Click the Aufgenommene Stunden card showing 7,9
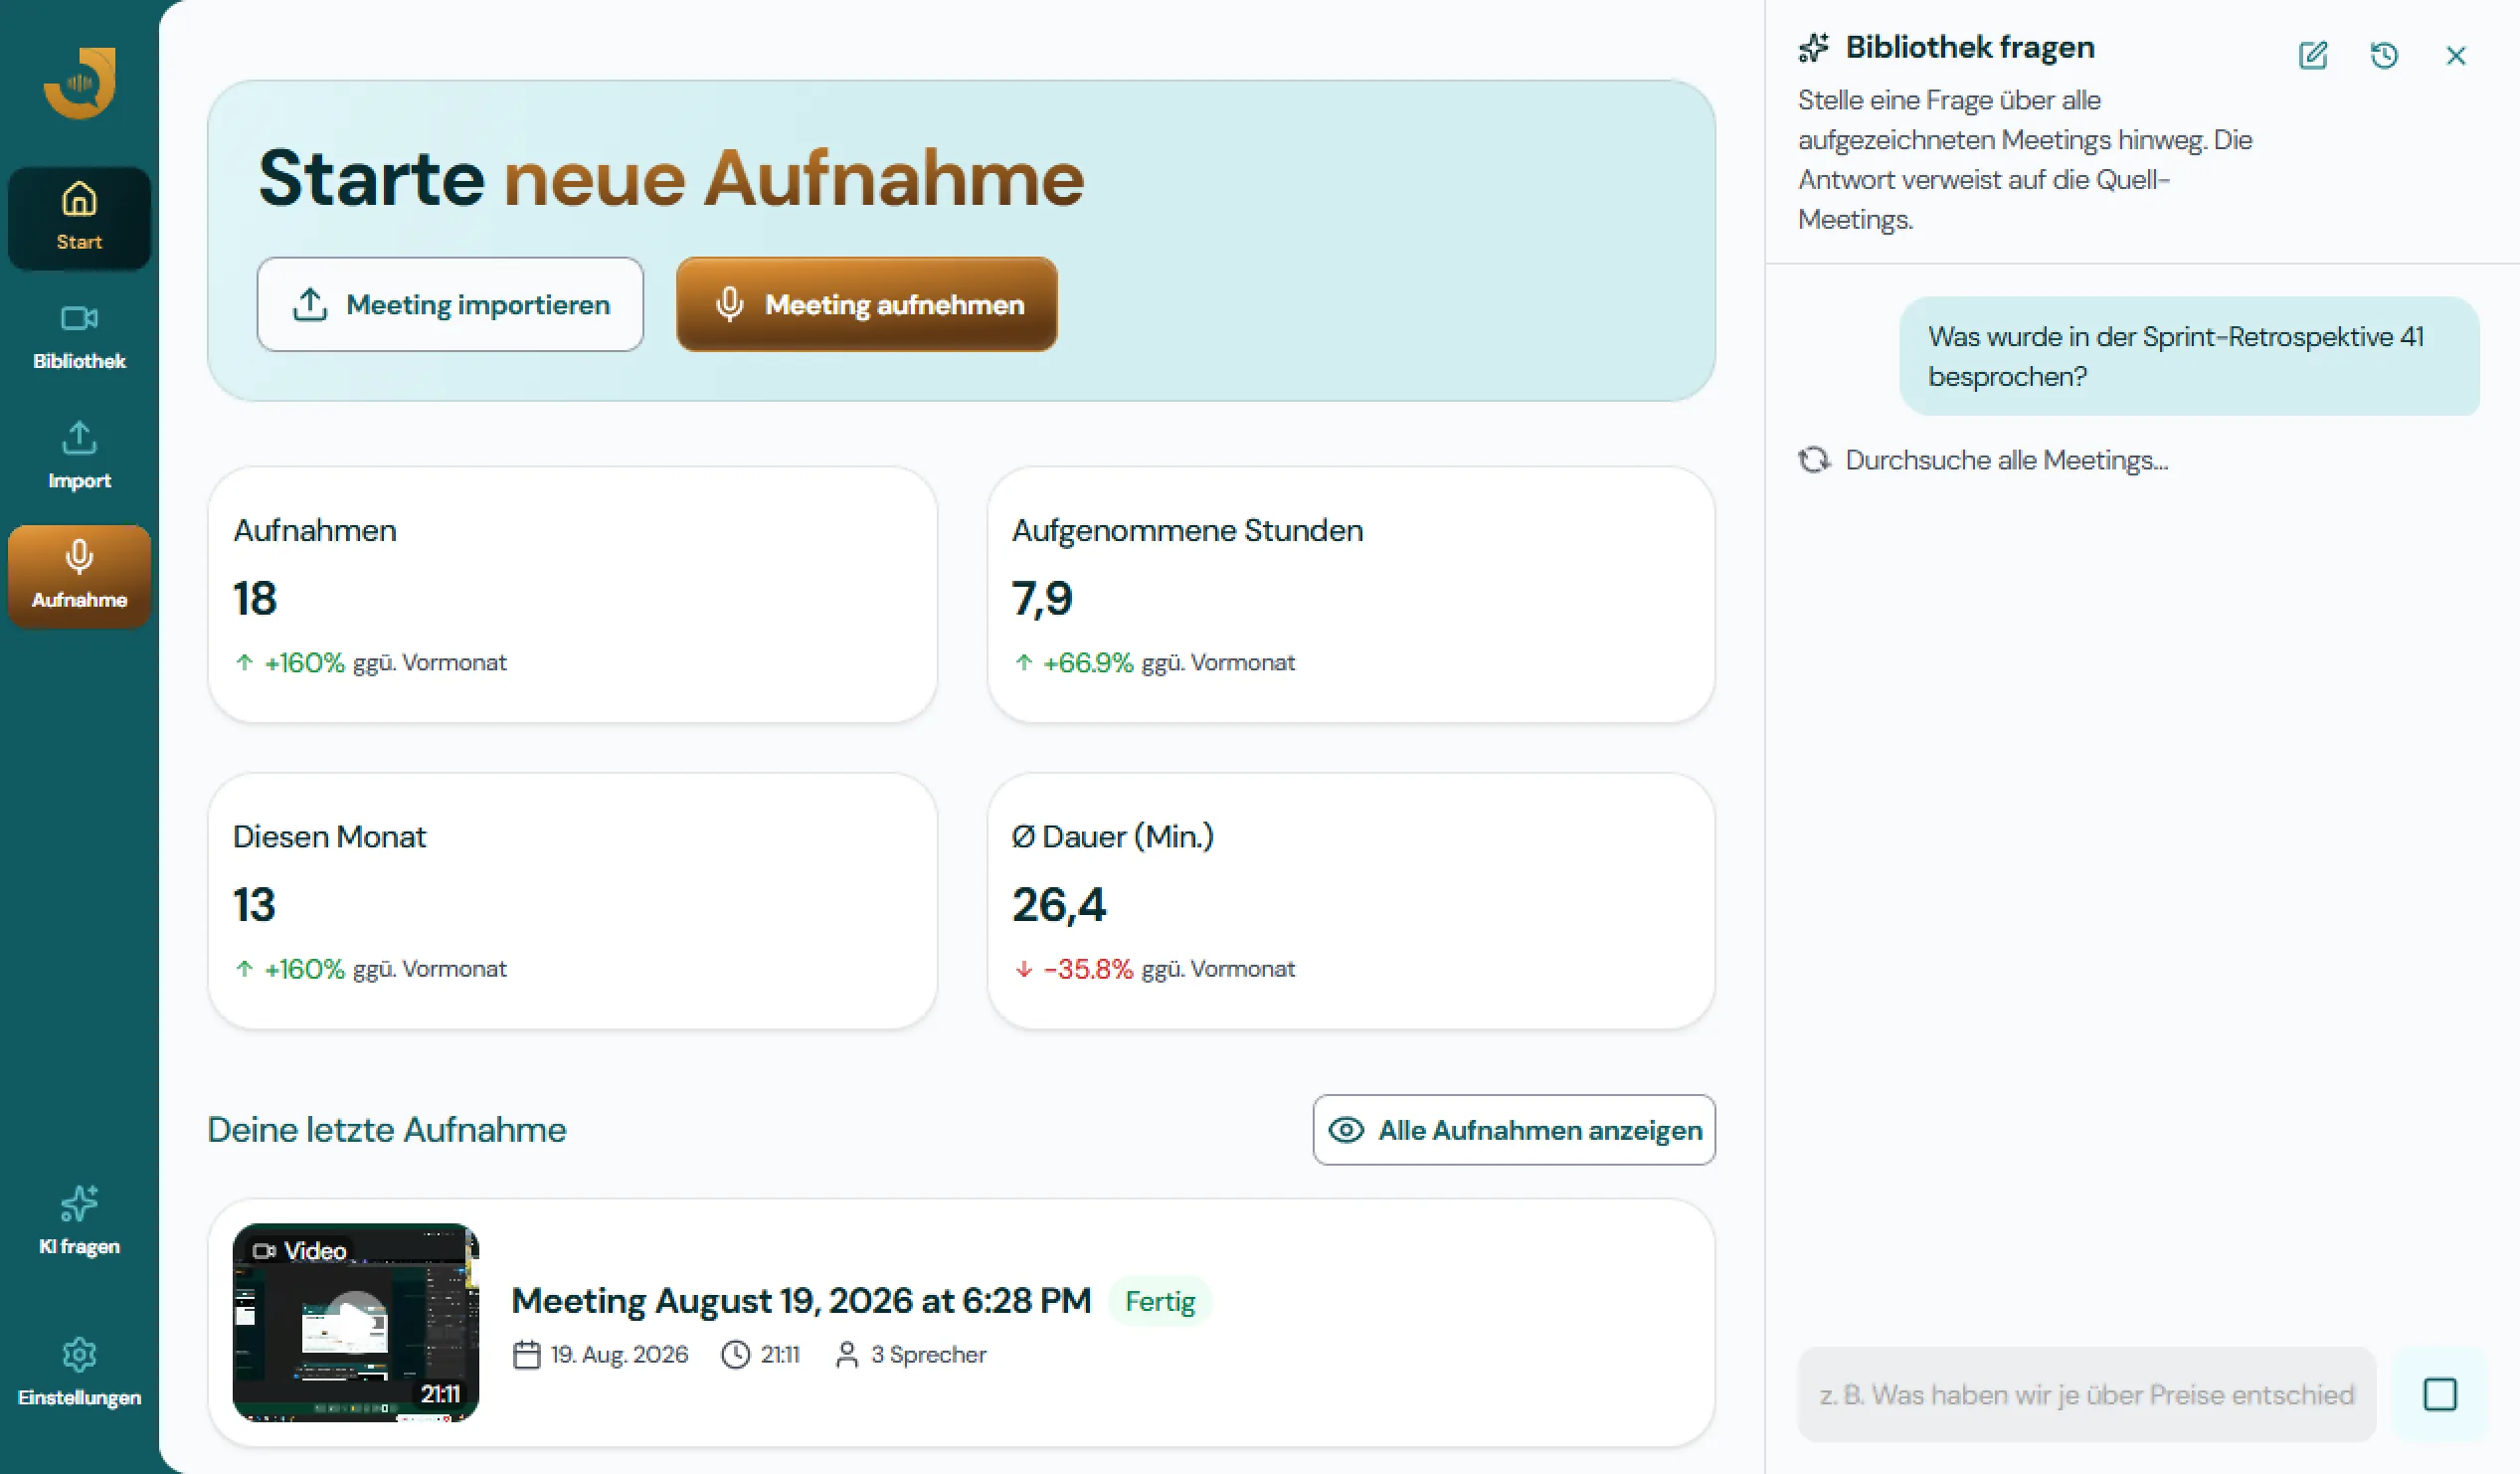The height and width of the screenshot is (1474, 2520). coord(1351,595)
